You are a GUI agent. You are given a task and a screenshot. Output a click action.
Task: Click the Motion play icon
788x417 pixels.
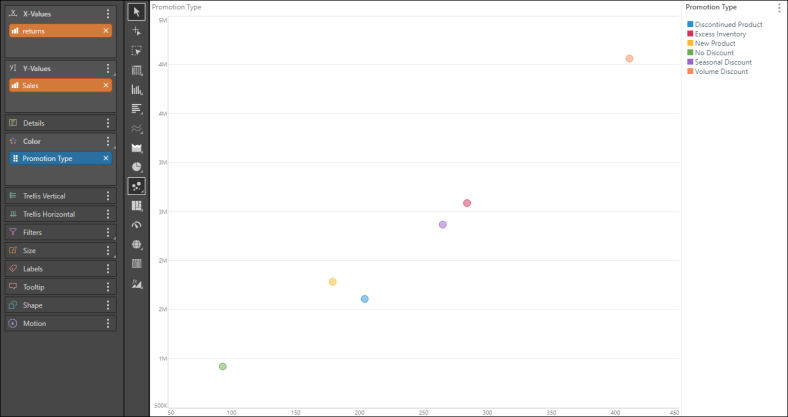[x=14, y=324]
